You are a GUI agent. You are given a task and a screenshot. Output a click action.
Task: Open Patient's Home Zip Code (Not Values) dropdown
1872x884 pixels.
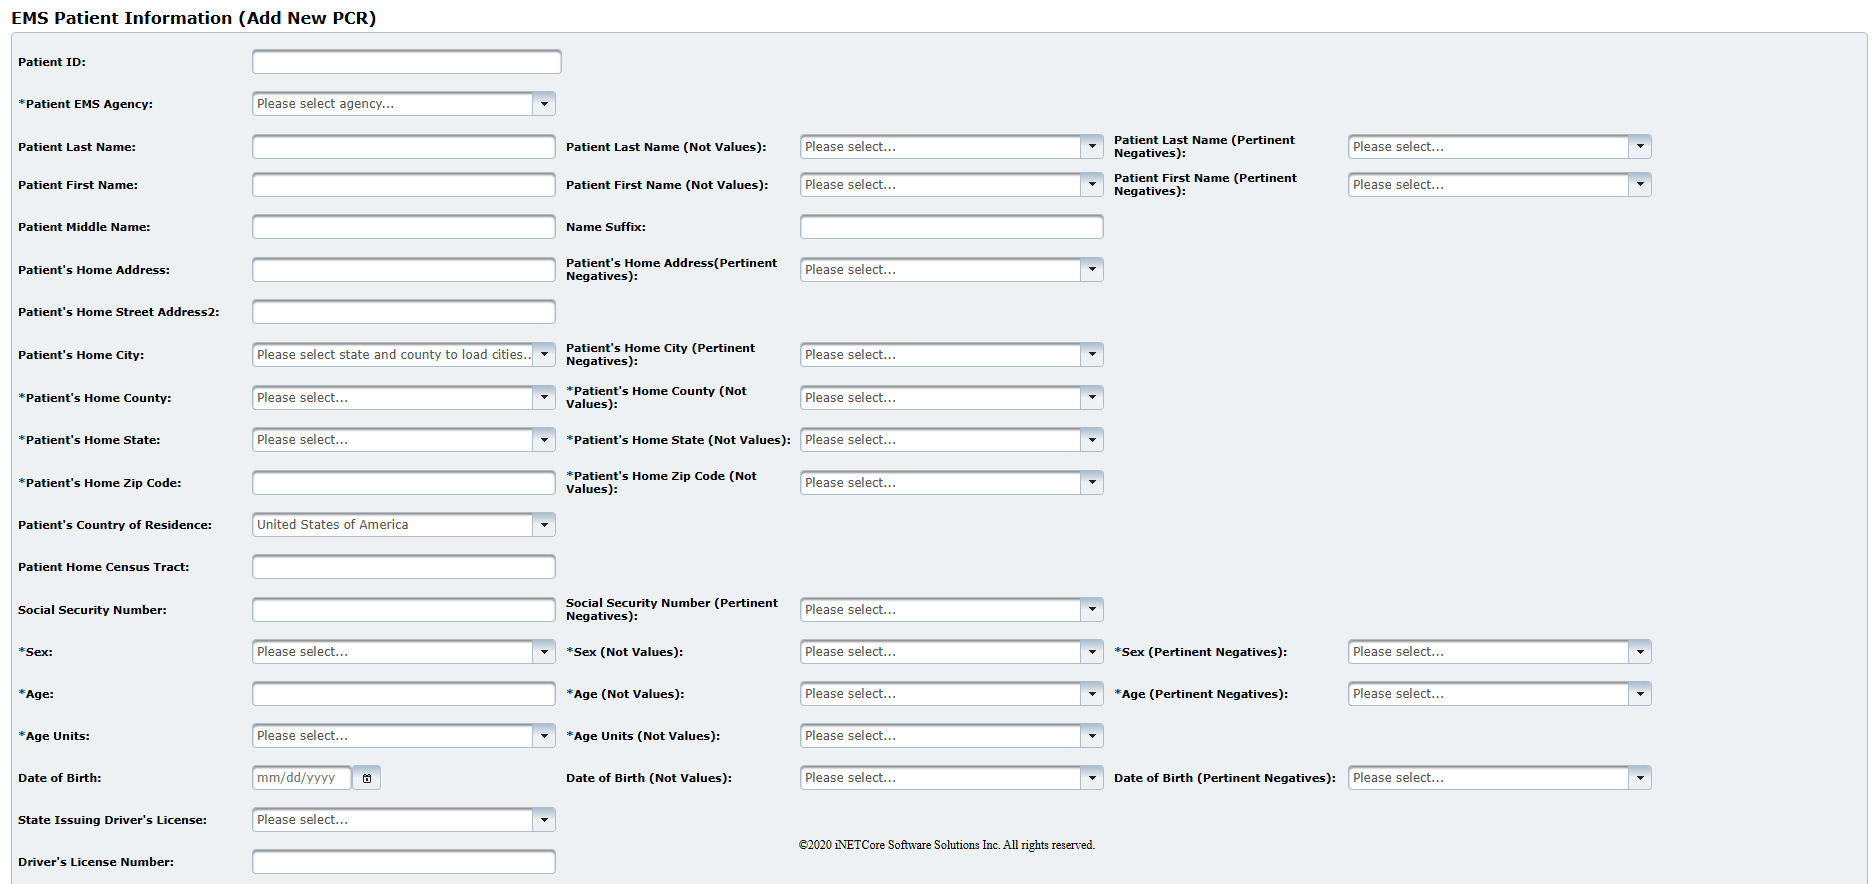click(x=952, y=483)
